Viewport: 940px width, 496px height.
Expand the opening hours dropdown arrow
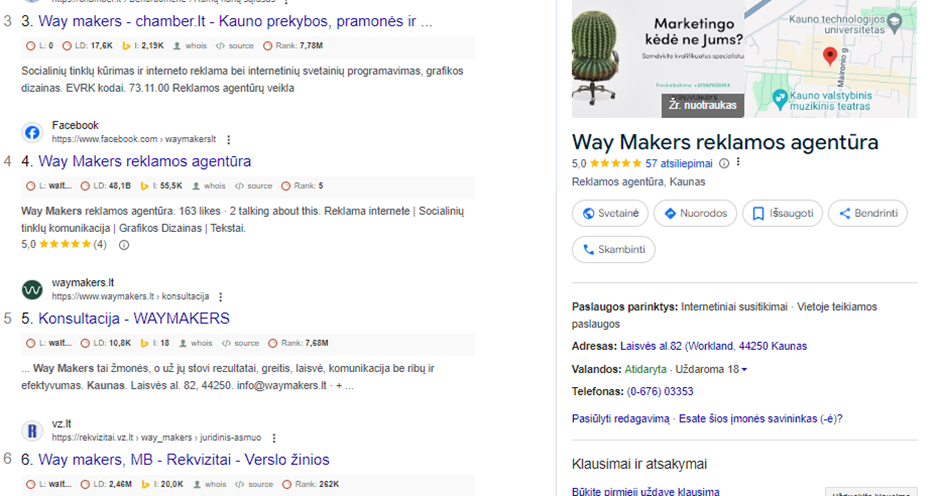(744, 369)
